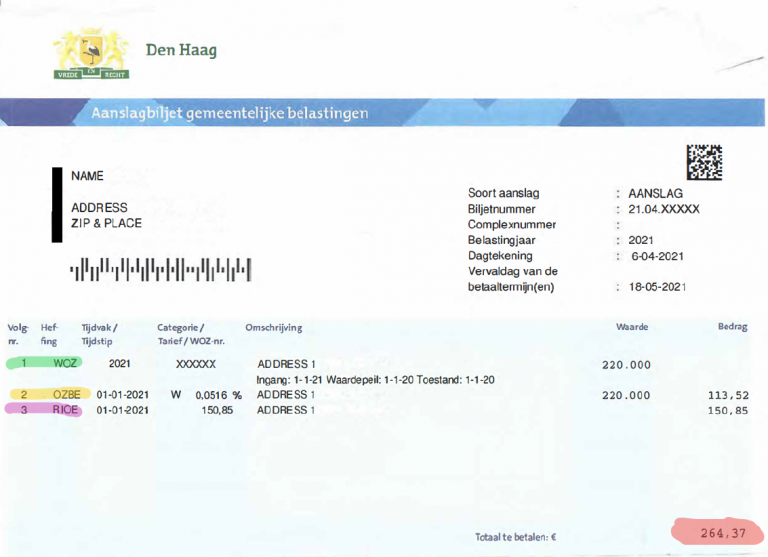
Task: Click the 'Aanslagbiljet gemeentelijke belastingen' banner heading
Action: pyautogui.click(x=230, y=113)
